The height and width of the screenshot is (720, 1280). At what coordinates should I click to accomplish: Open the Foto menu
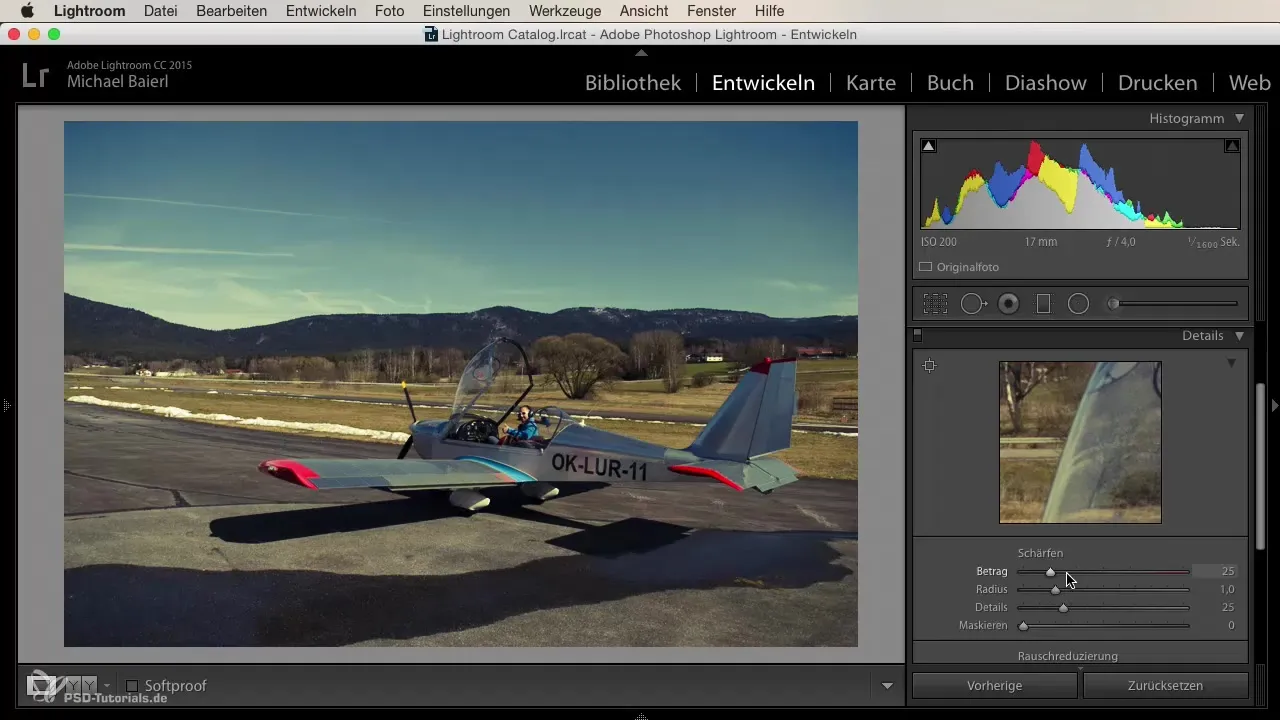[x=389, y=11]
